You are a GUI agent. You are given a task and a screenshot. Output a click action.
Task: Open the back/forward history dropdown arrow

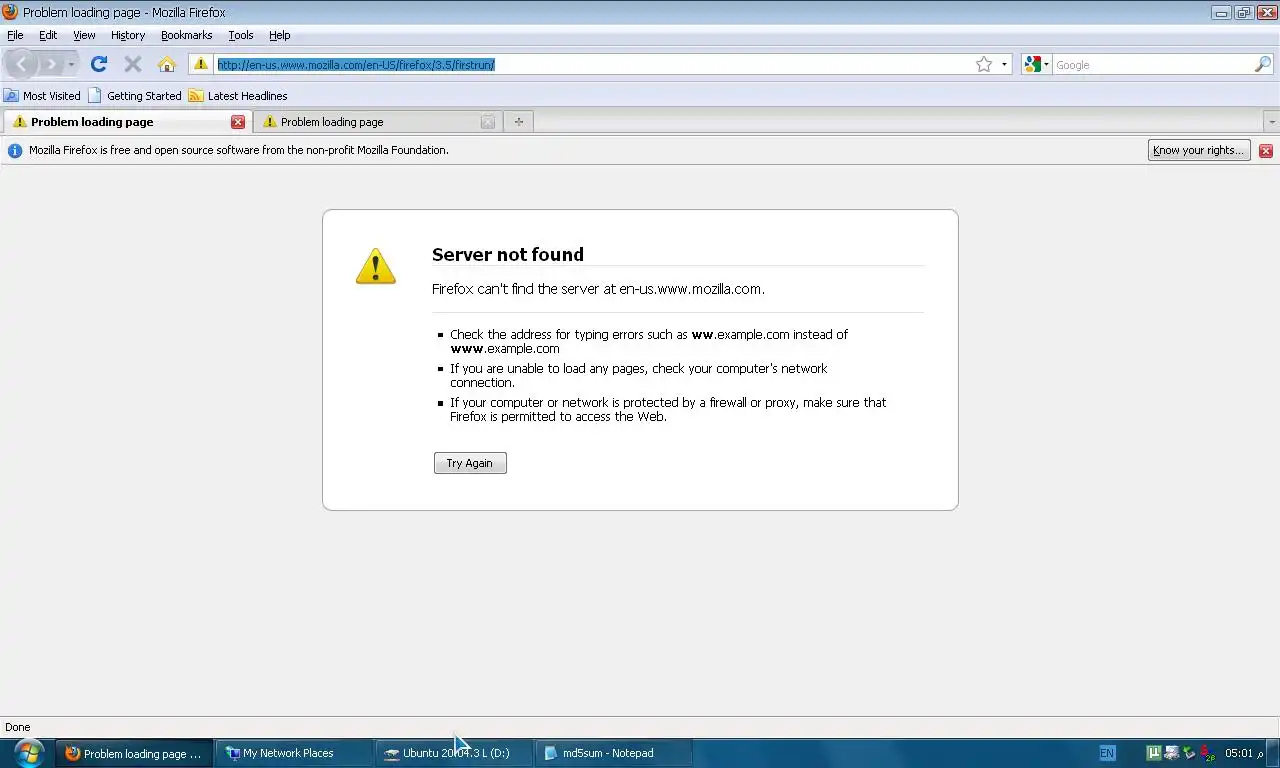point(71,65)
